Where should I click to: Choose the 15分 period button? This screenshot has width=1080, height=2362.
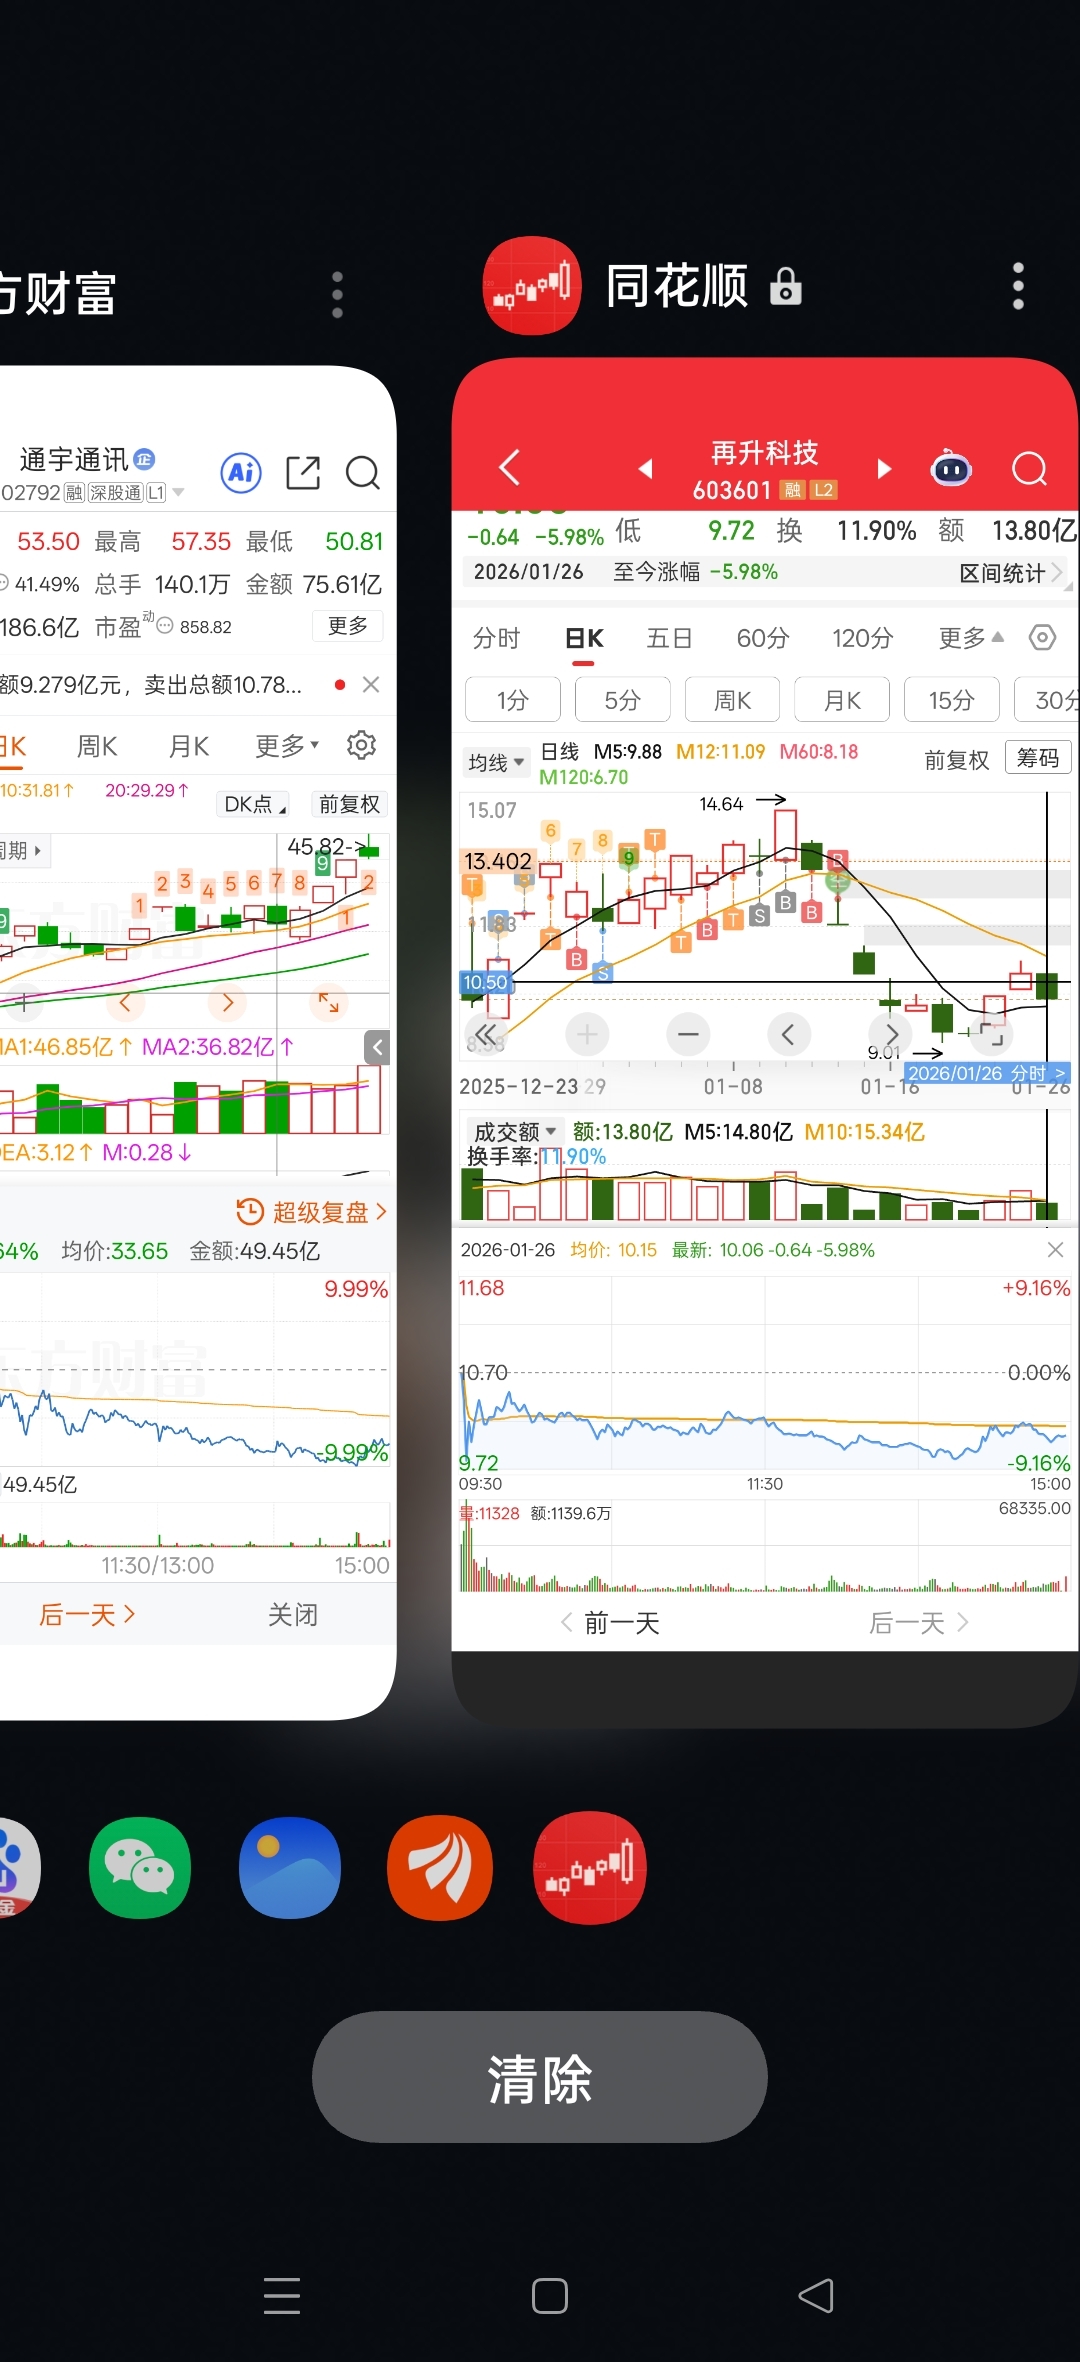point(951,700)
